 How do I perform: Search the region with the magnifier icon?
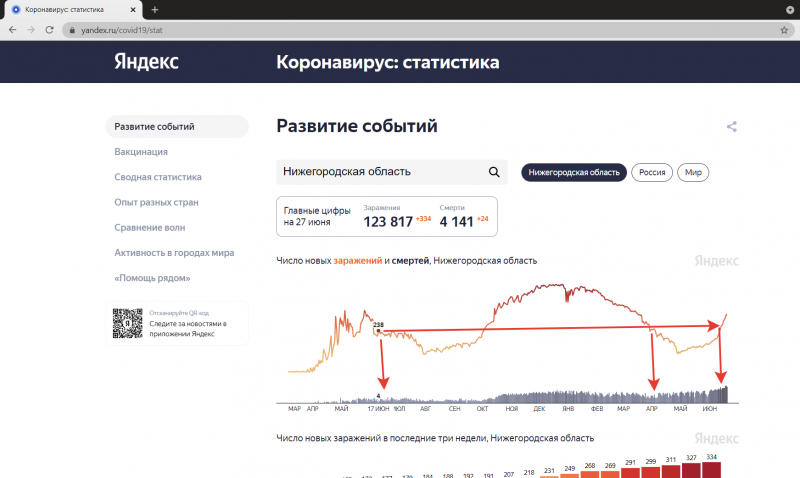(x=494, y=172)
